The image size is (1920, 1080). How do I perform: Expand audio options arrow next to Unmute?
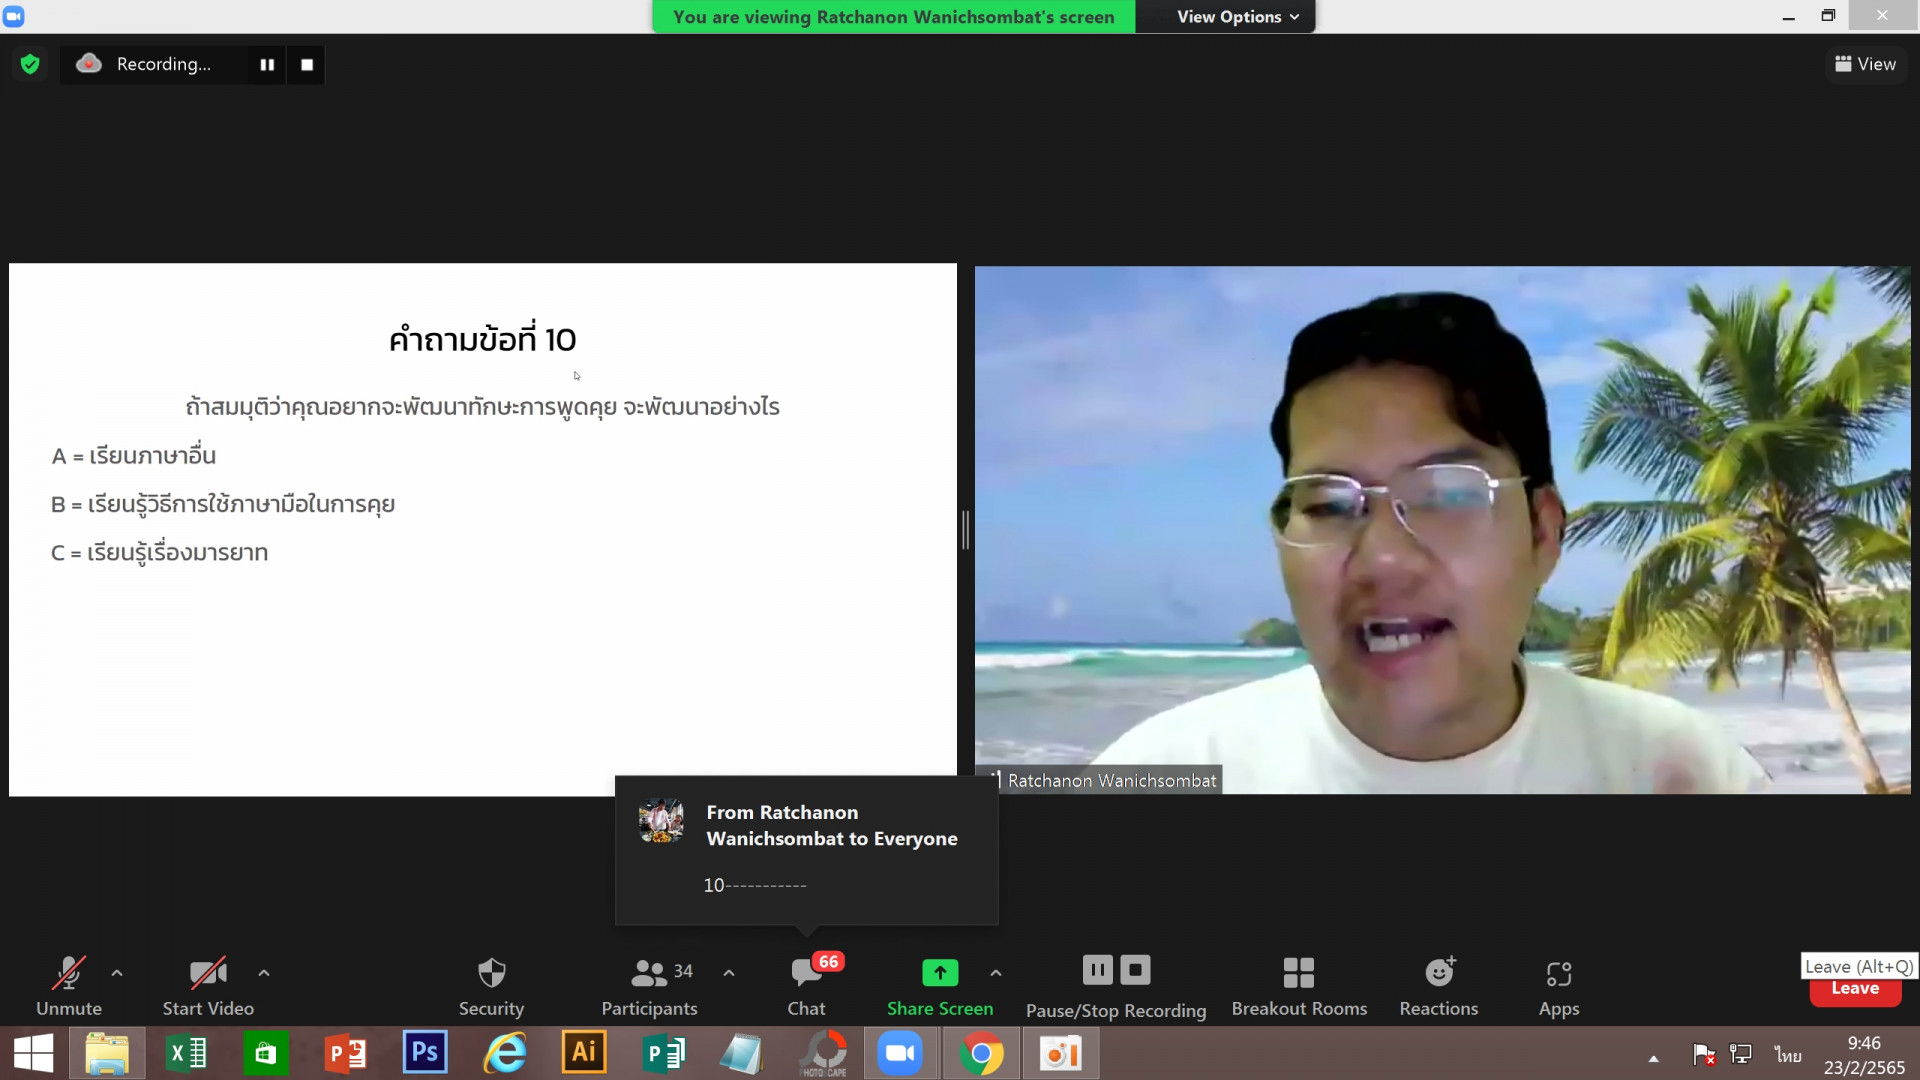117,972
